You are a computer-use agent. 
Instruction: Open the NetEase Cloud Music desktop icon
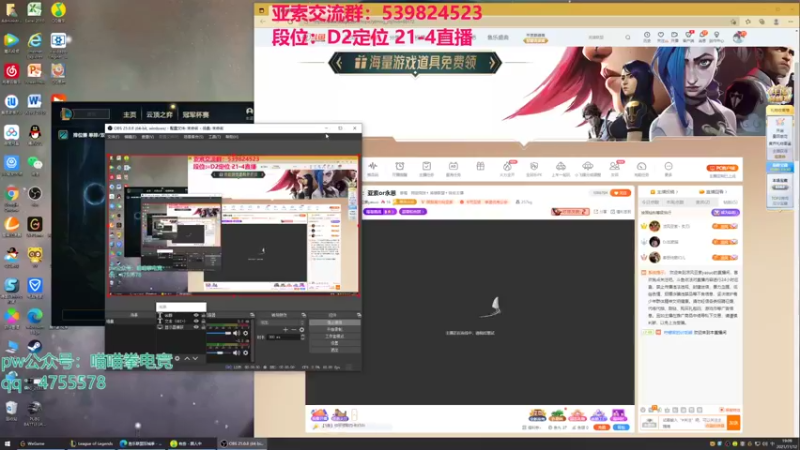tap(11, 71)
